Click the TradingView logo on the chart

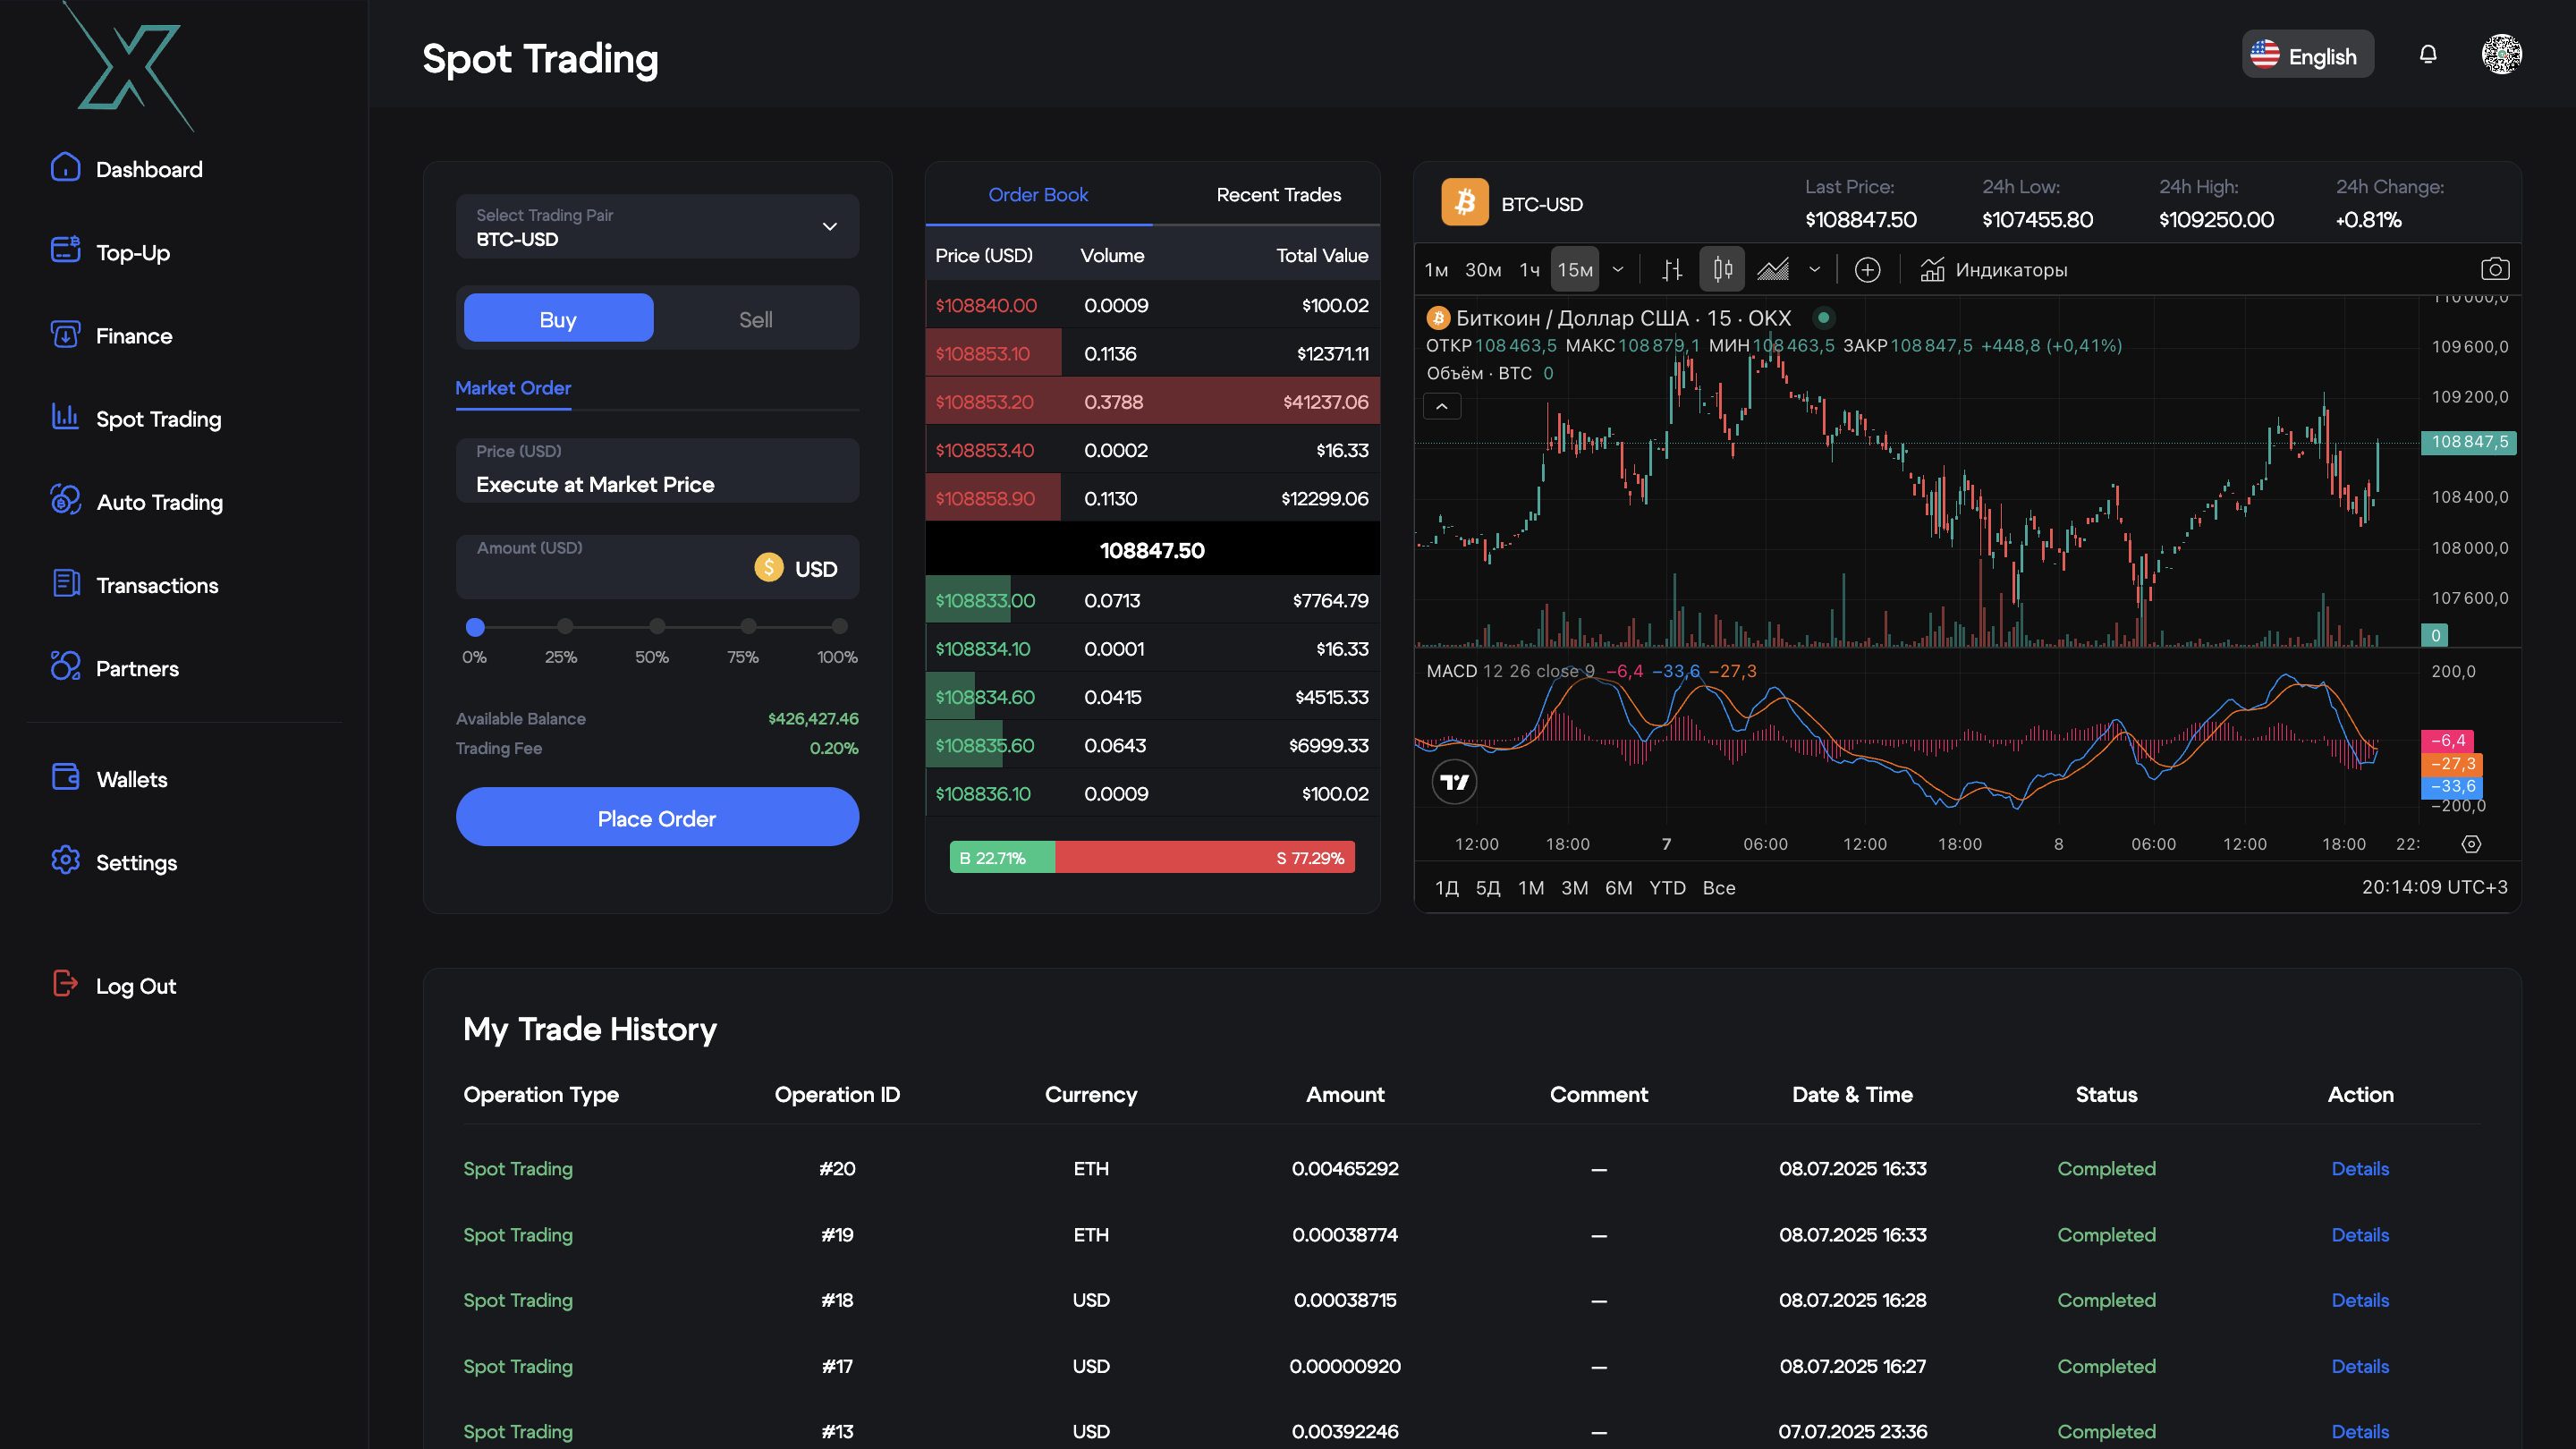click(1454, 782)
